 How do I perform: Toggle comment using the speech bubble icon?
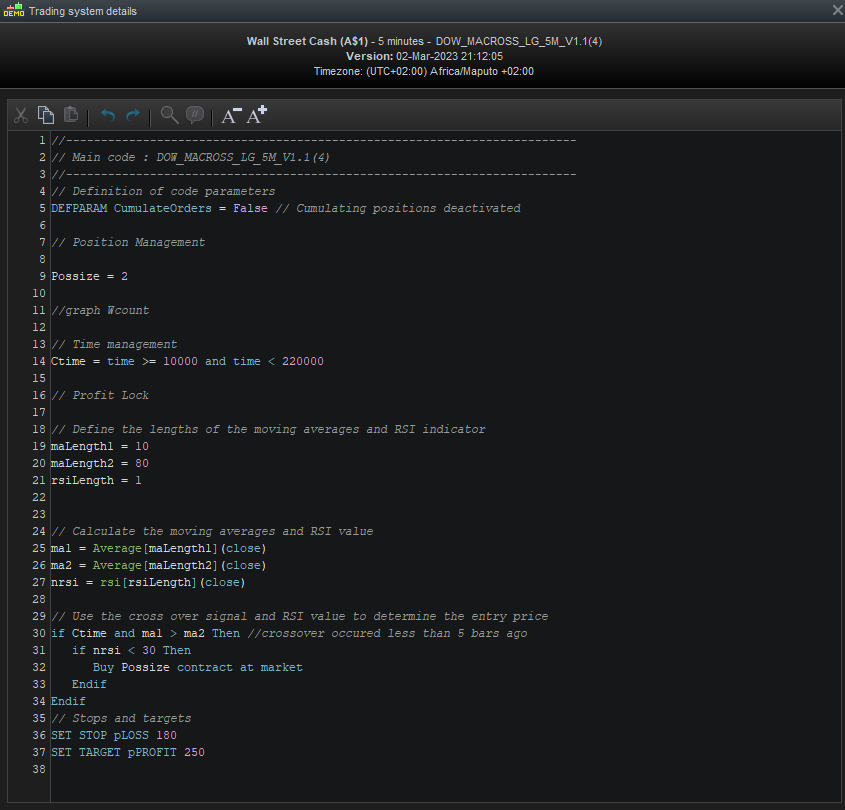coord(195,115)
